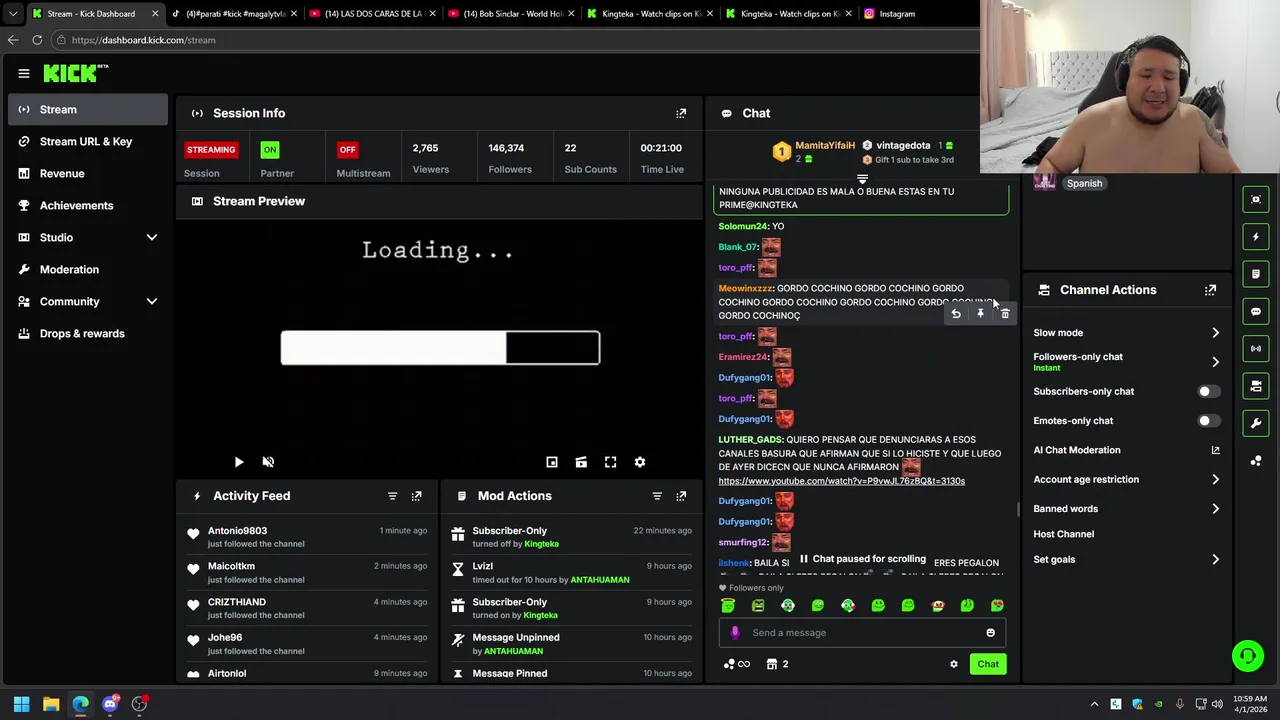Filter the Activity Feed list
1280x720 pixels.
pyautogui.click(x=392, y=496)
